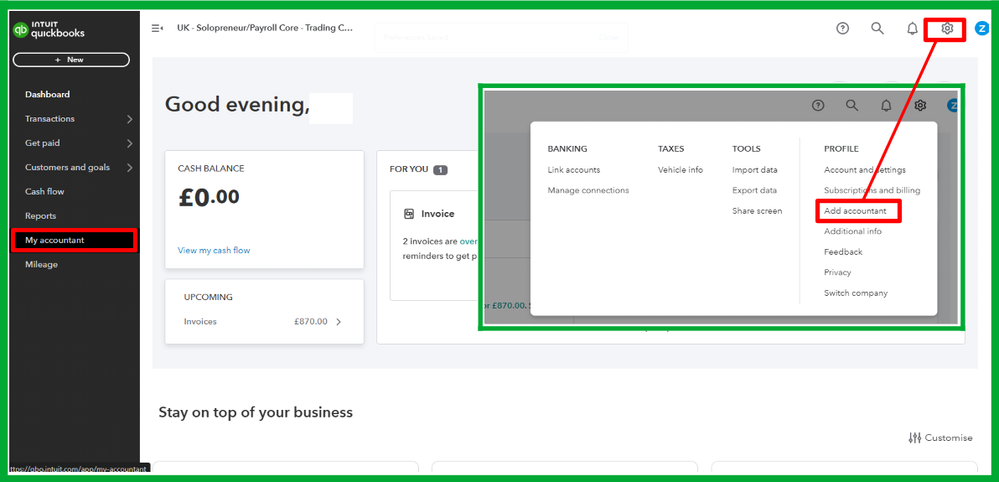Choose Import data under Tools
Screen dimensions: 999x482
755,170
